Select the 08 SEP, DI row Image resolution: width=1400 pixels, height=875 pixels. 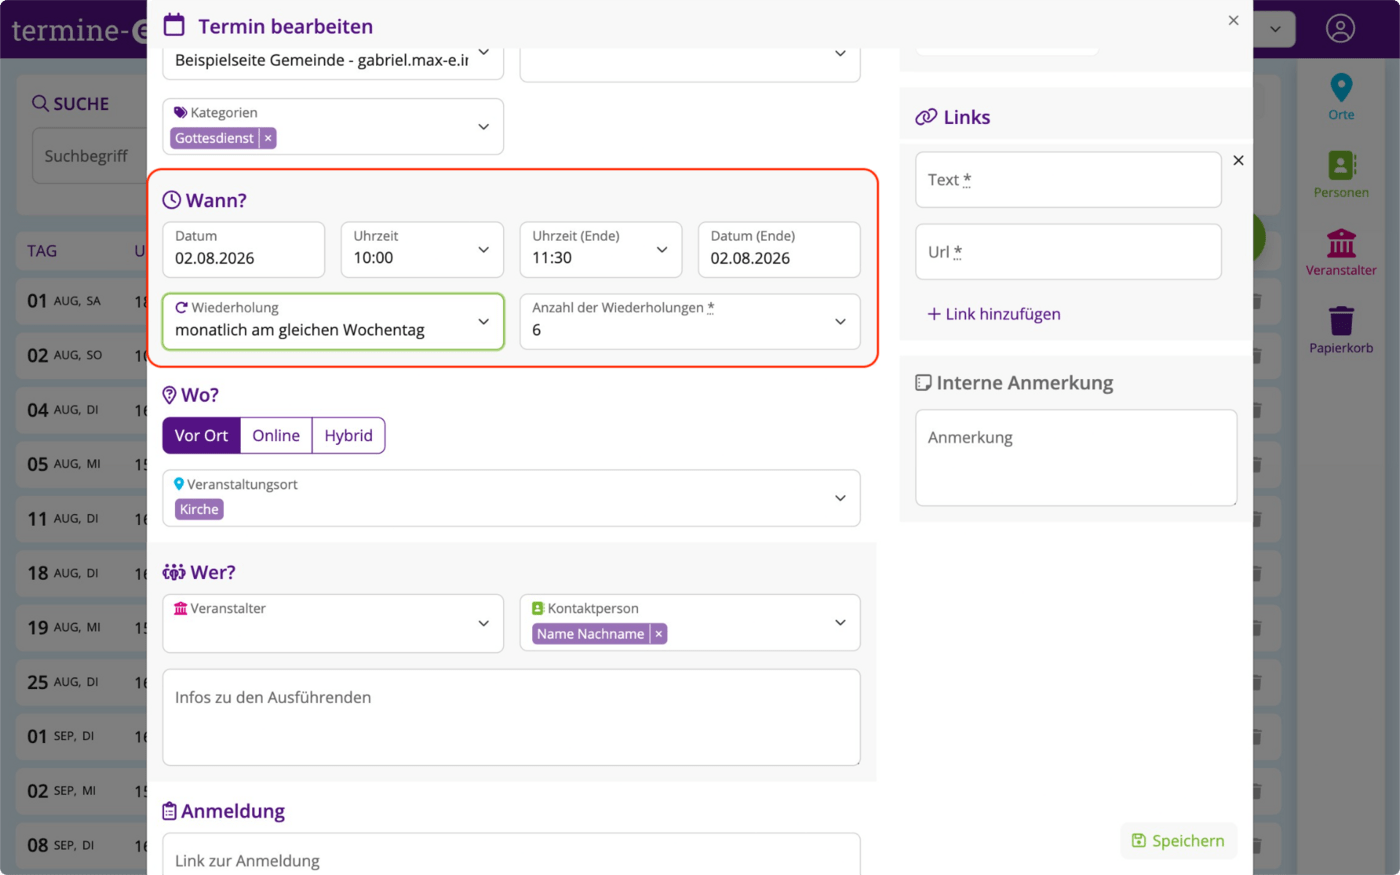click(82, 846)
